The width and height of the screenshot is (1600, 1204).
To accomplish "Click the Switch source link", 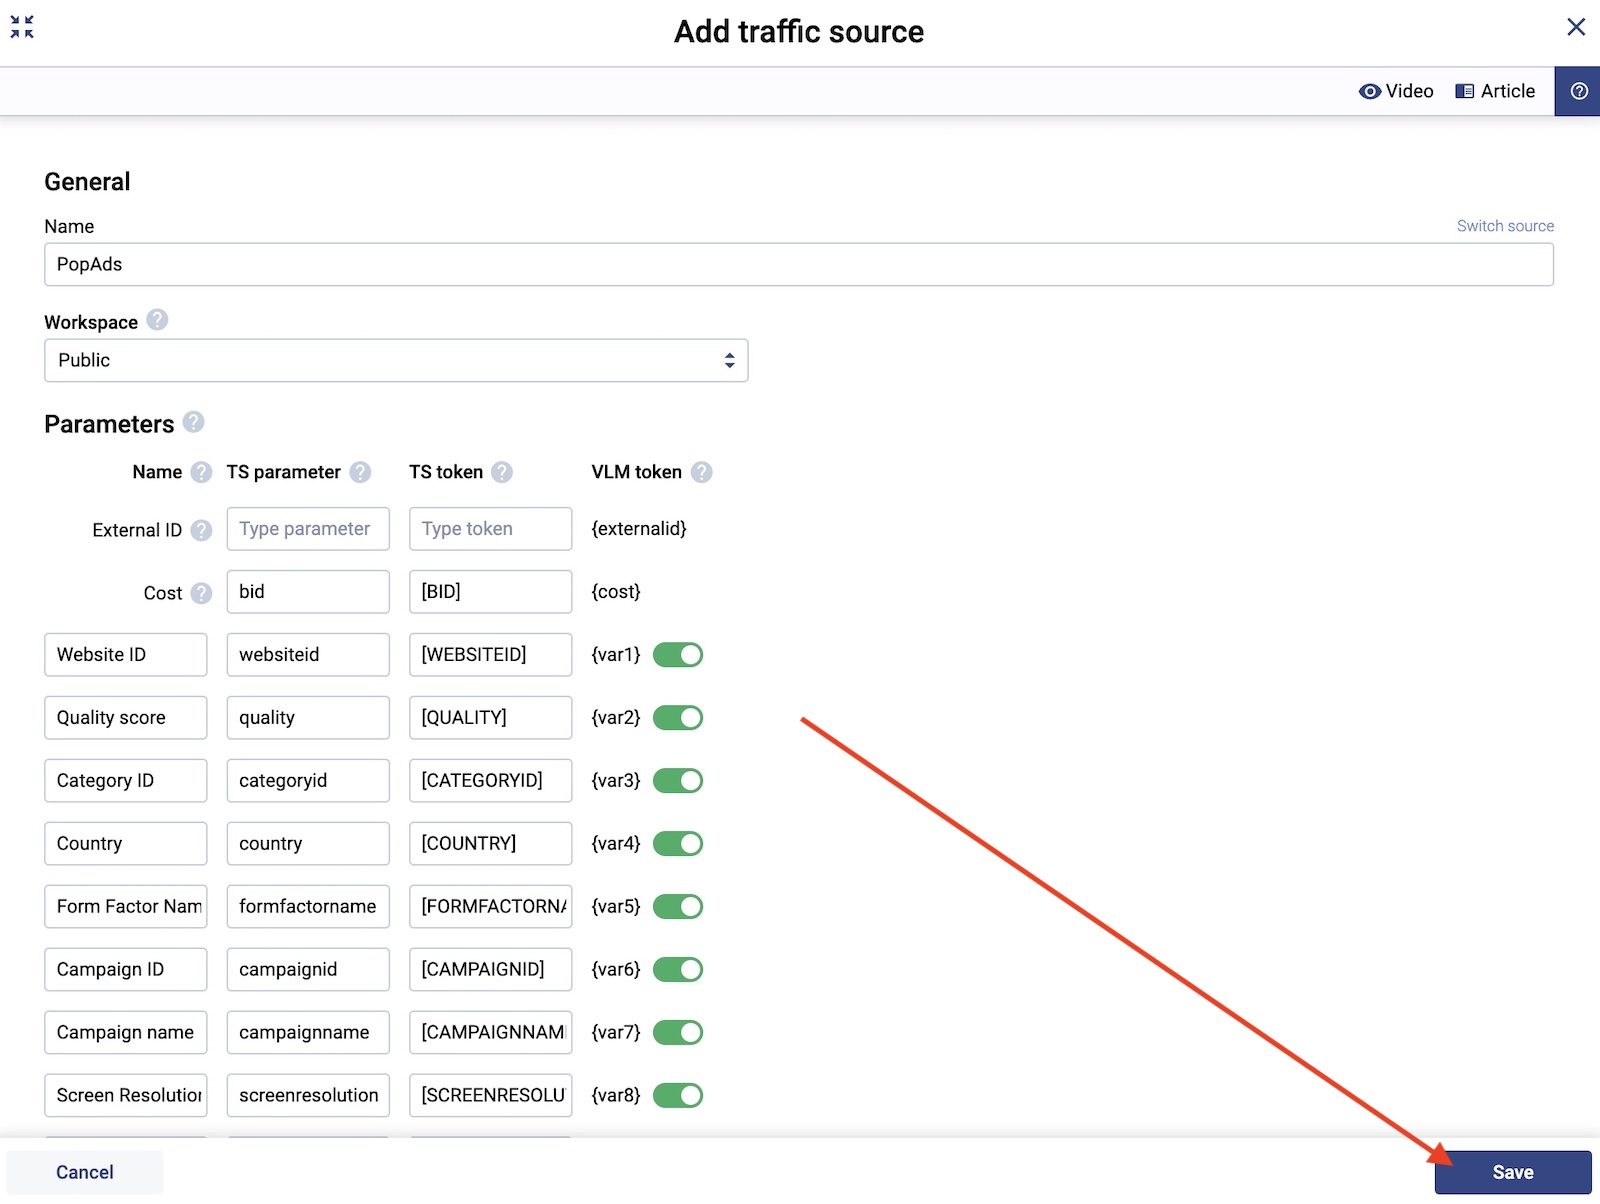I will click(1505, 226).
